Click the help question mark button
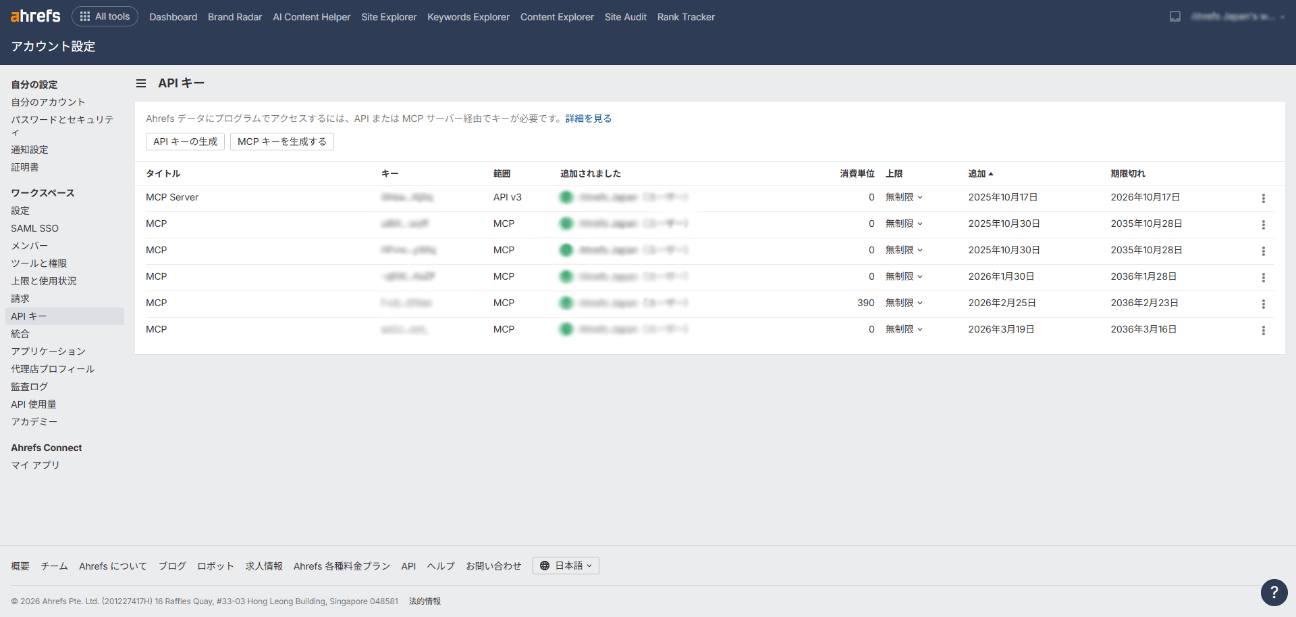1296x617 pixels. 1274,593
